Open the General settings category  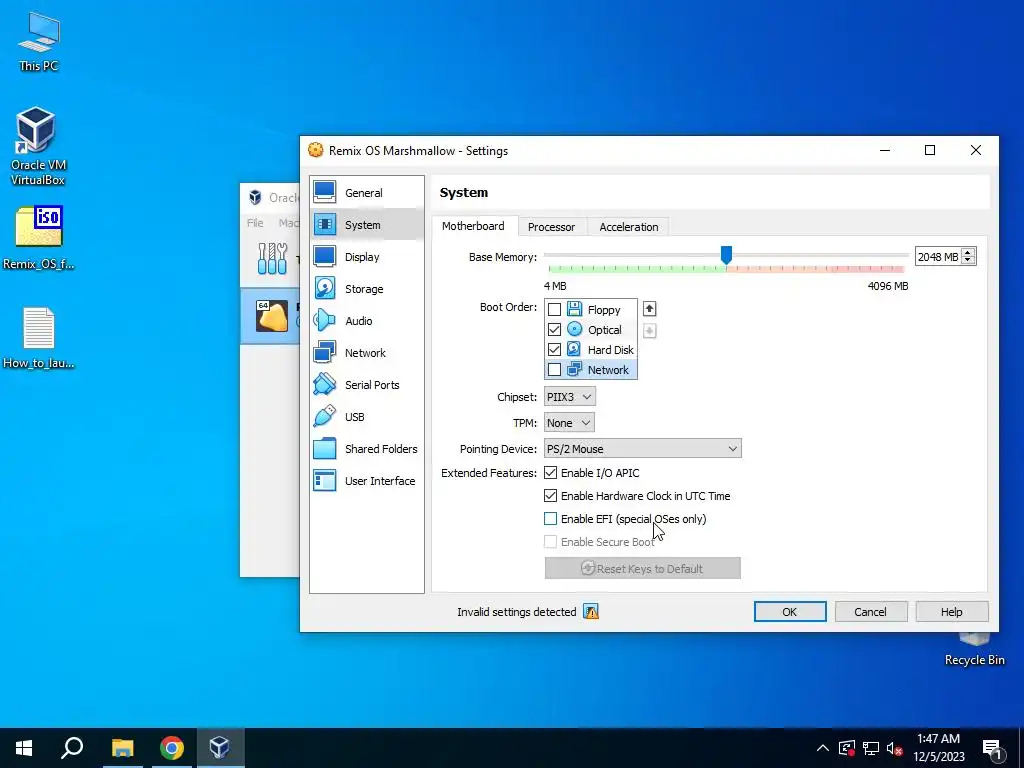(x=366, y=193)
